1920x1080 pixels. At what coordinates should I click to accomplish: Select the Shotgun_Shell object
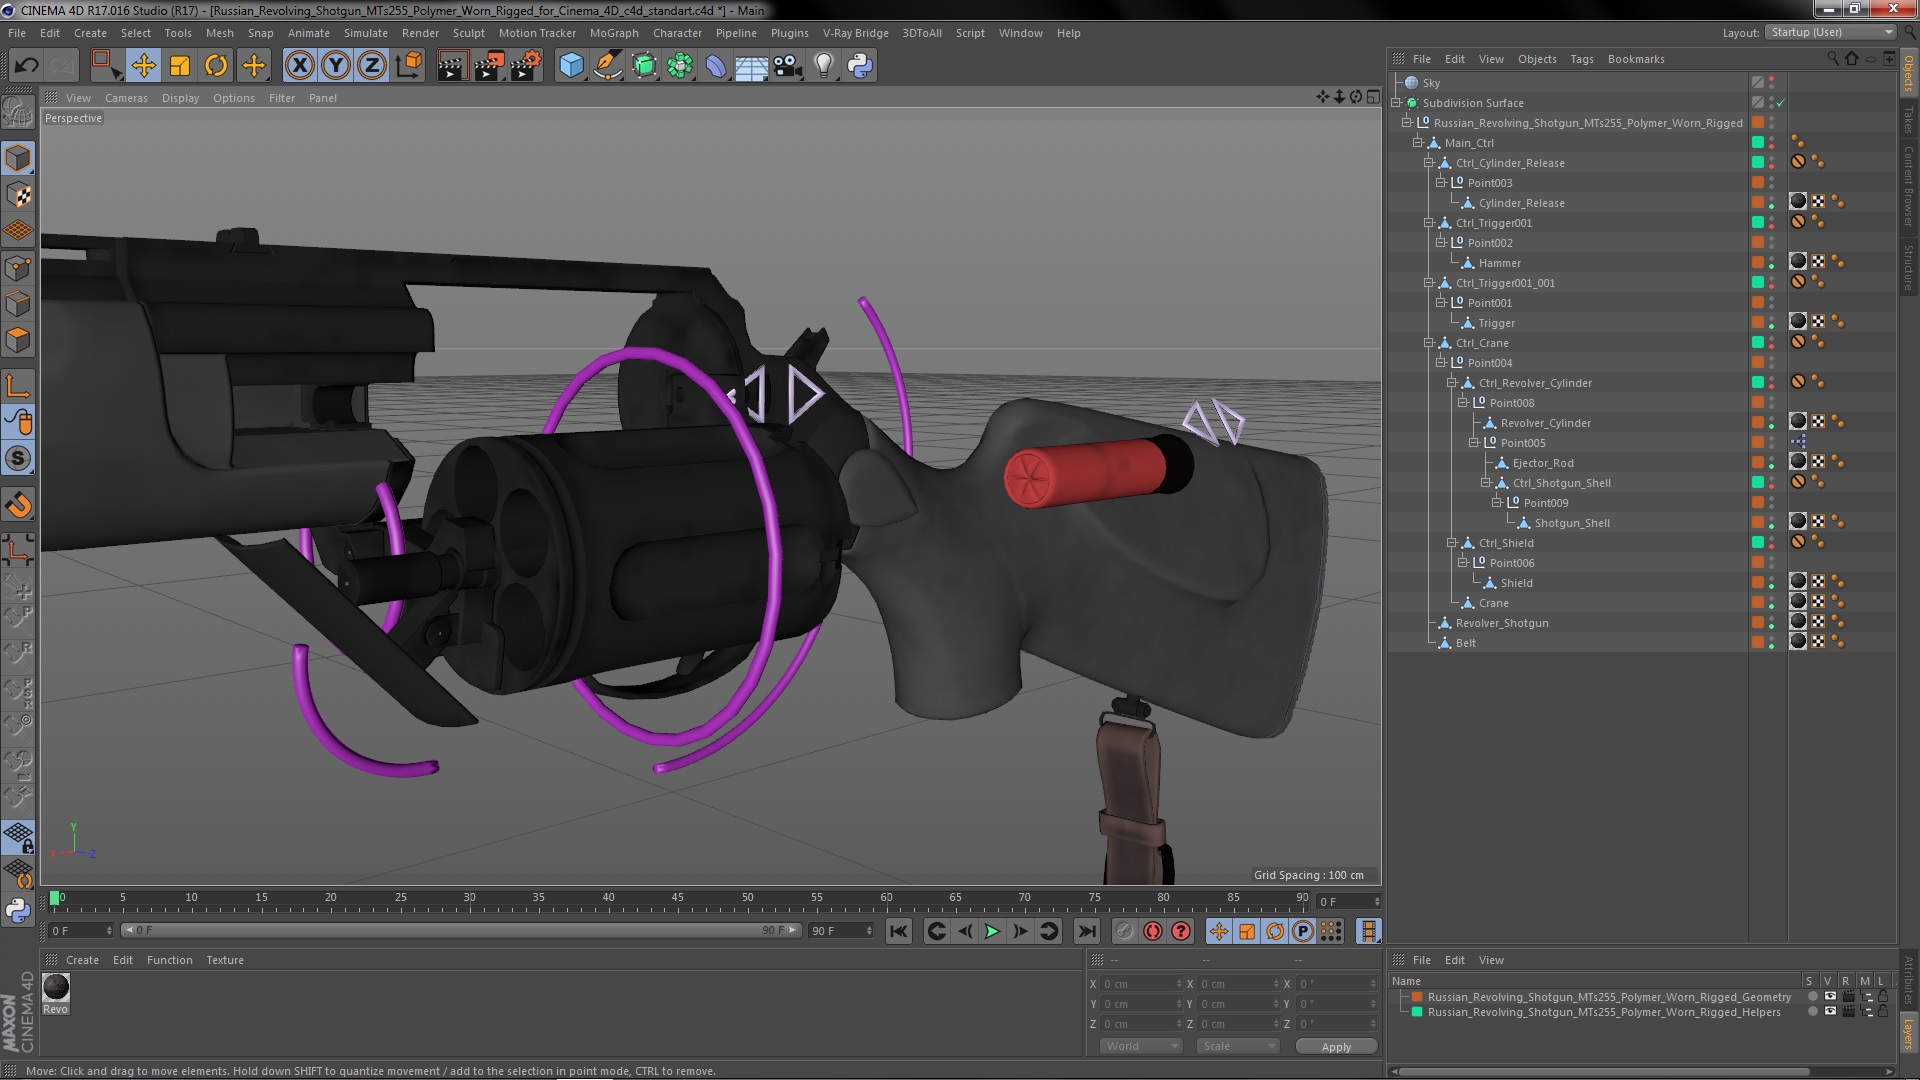1572,523
